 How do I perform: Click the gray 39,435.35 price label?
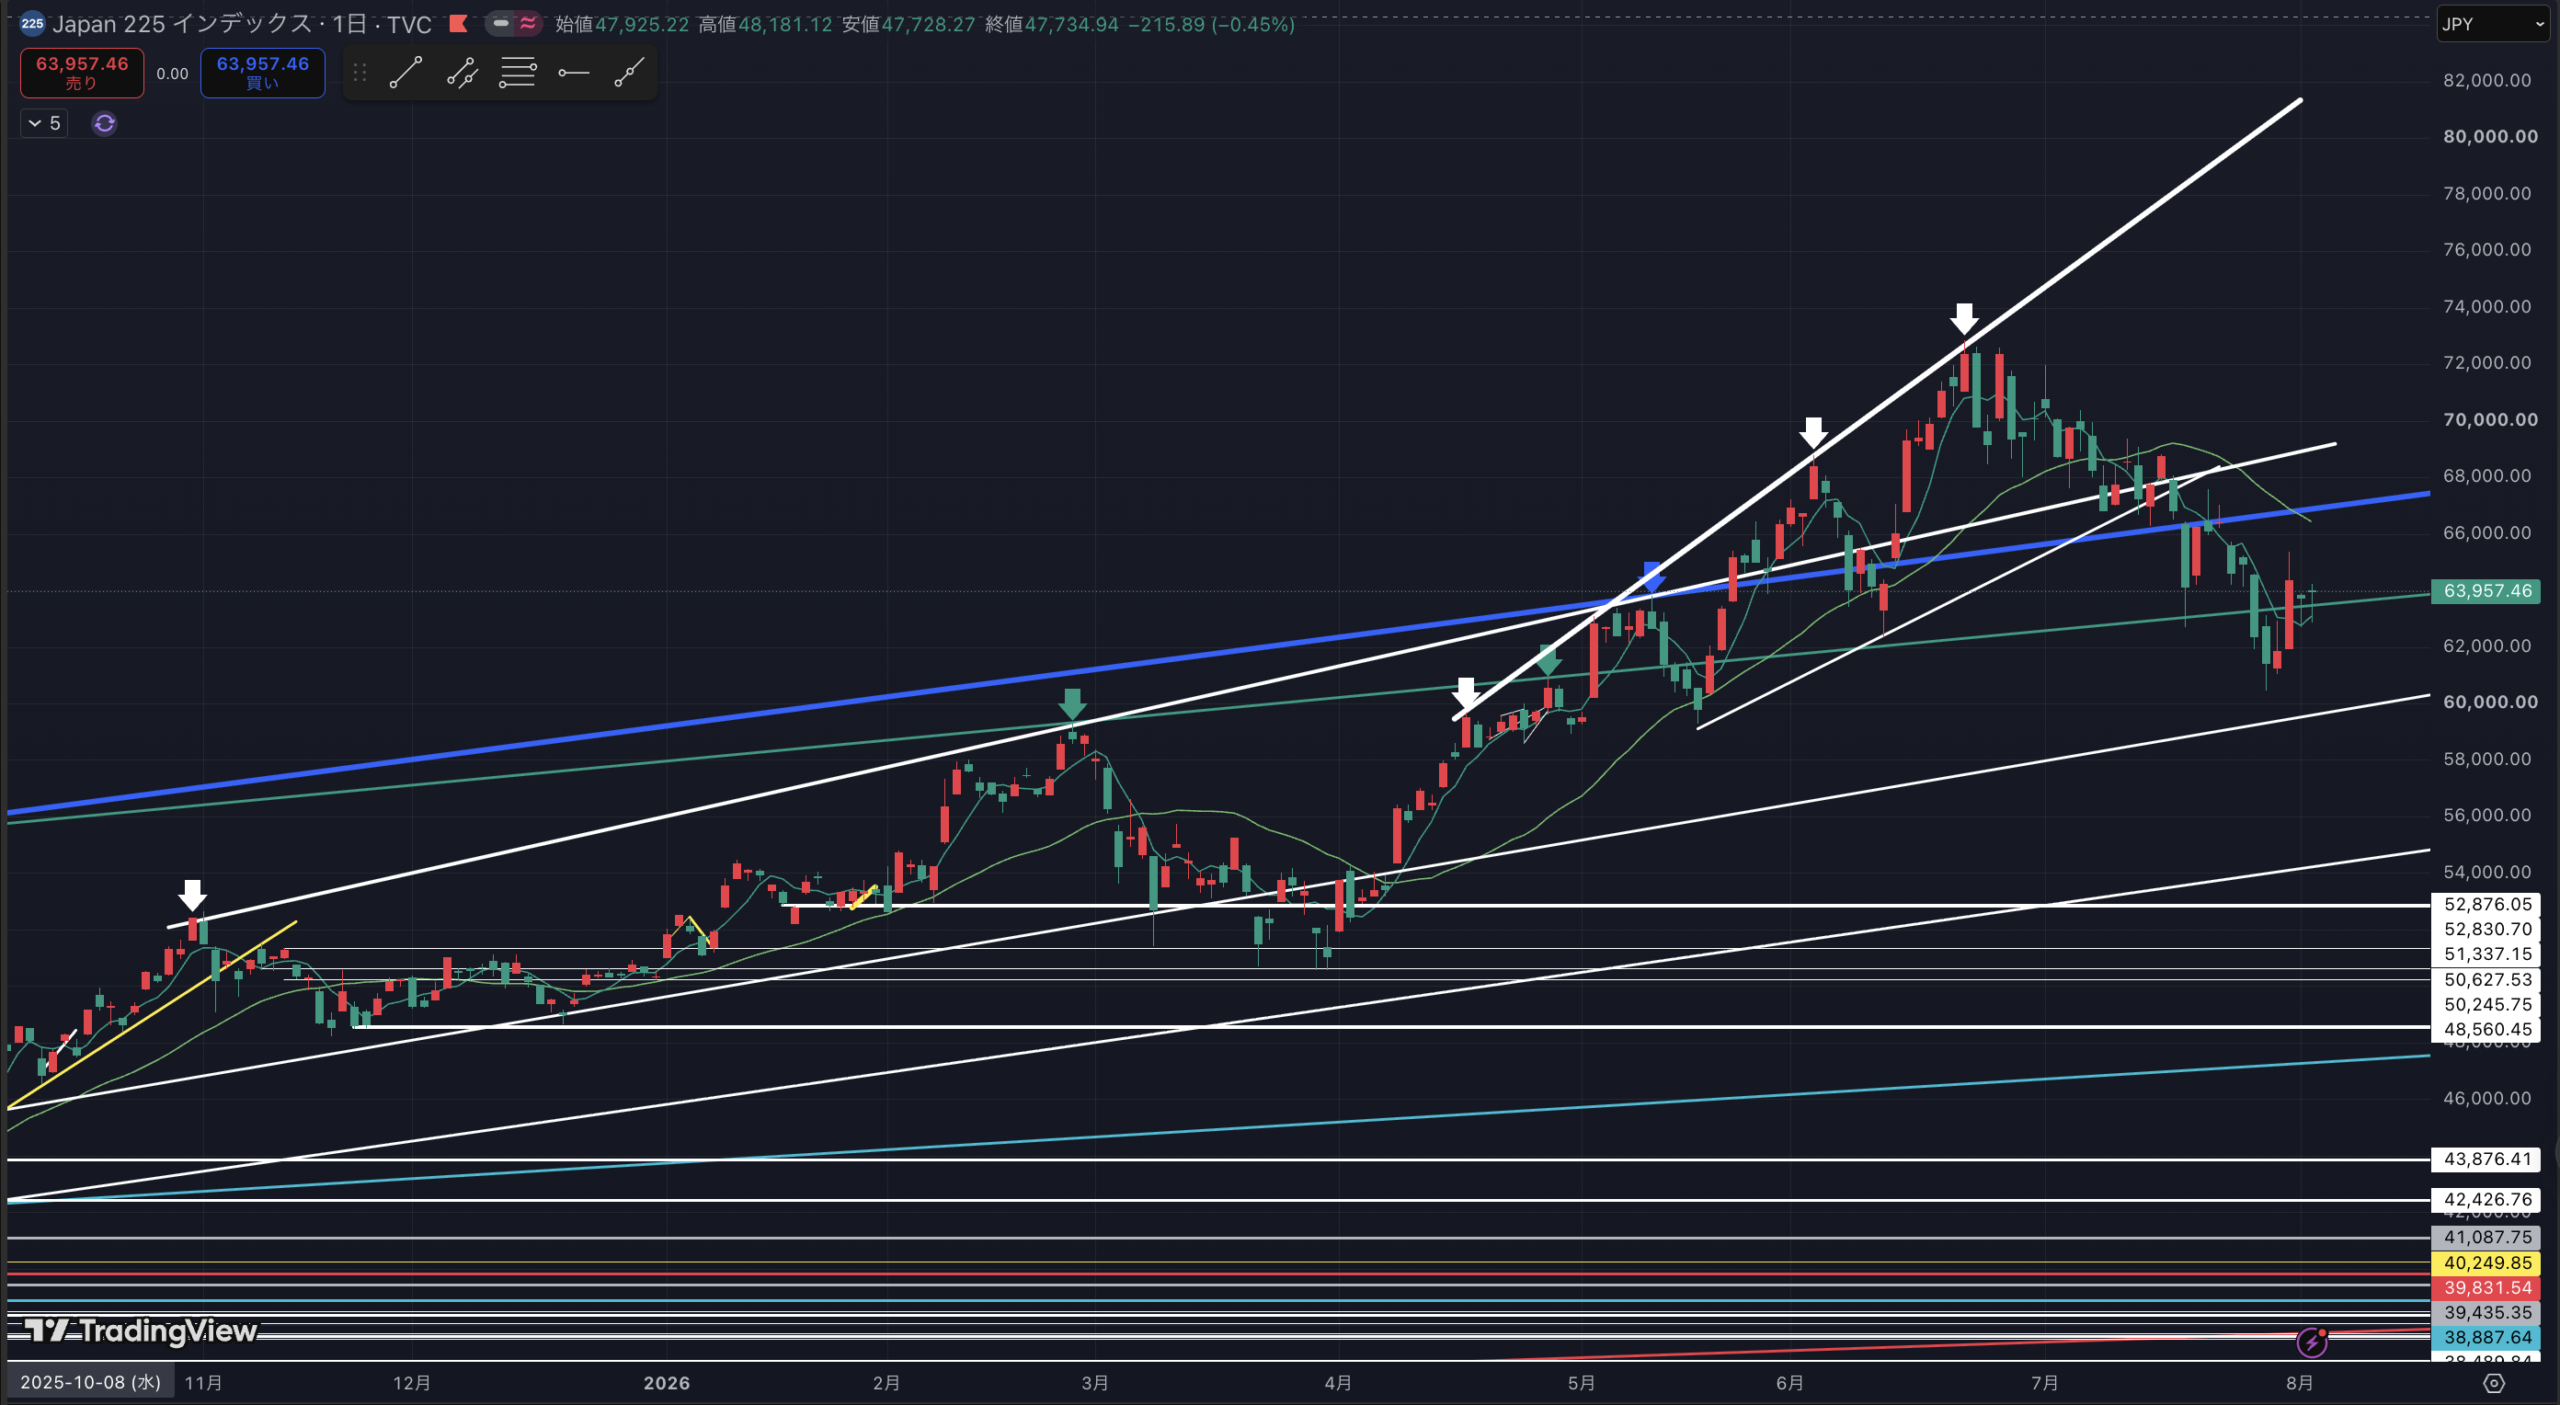coord(2487,1313)
